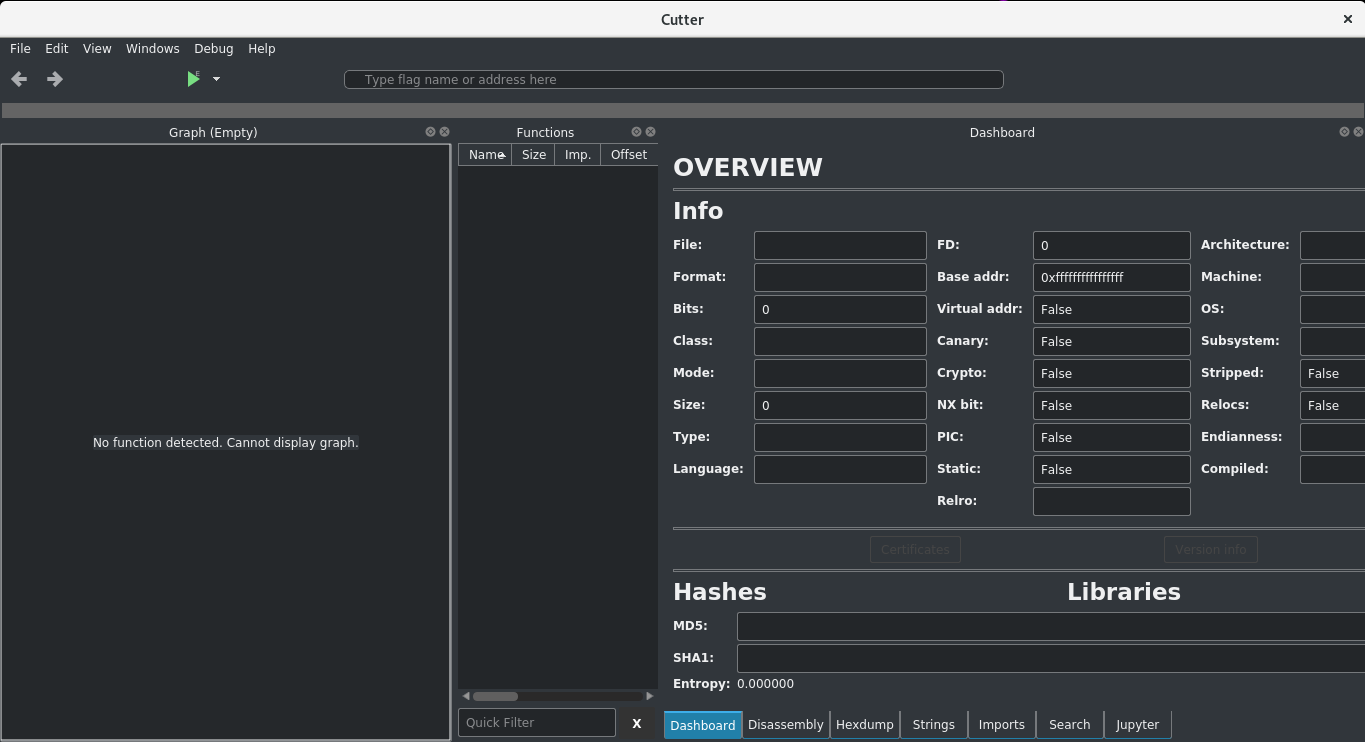The width and height of the screenshot is (1365, 742).
Task: Click the Language info field
Action: click(x=840, y=469)
